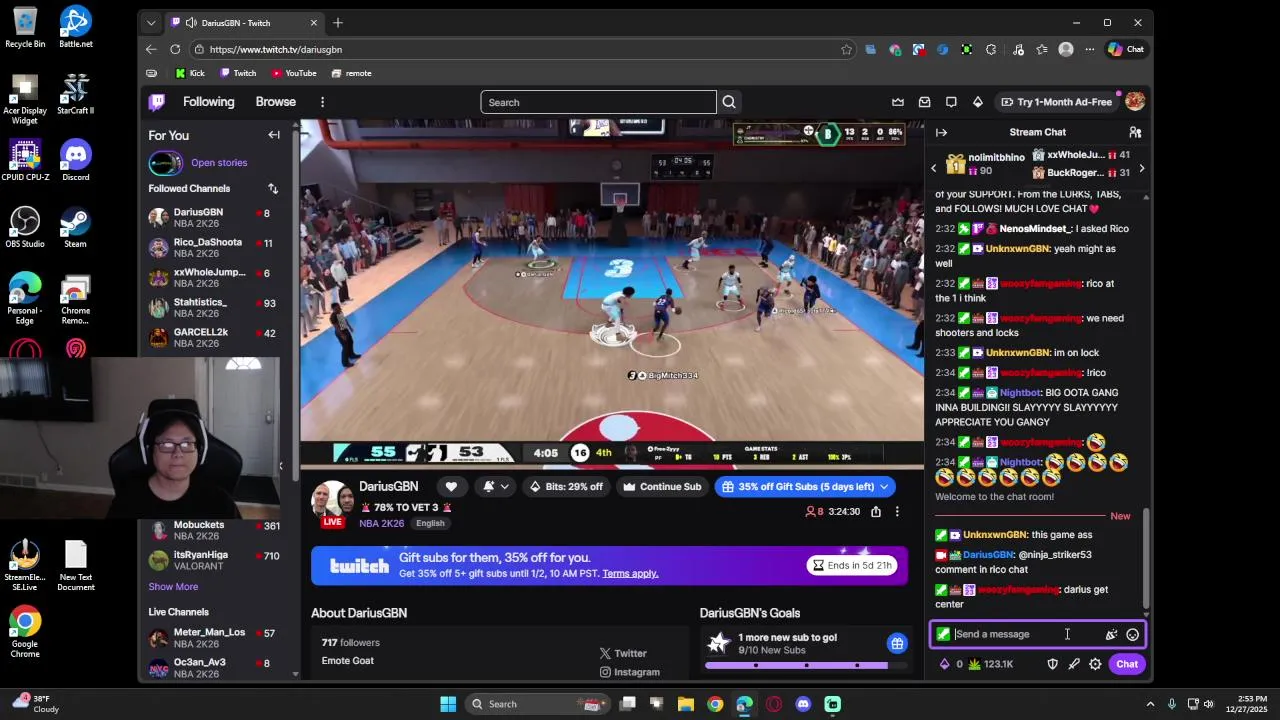1280x720 pixels.
Task: Open the Terms apply link
Action: point(630,574)
